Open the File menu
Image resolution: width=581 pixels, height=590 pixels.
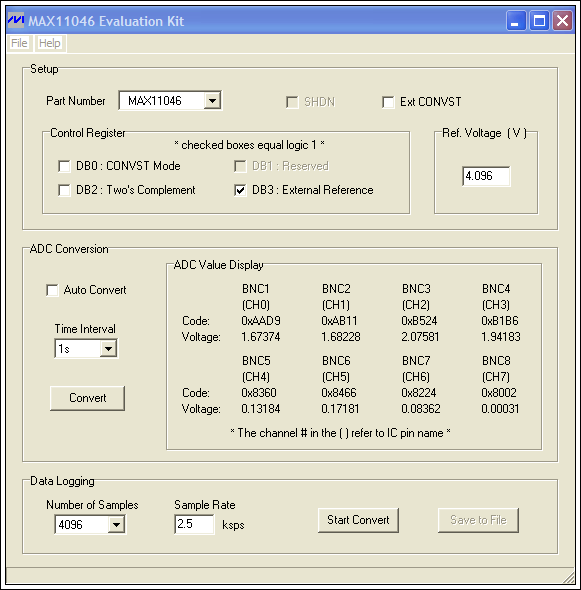(19, 43)
